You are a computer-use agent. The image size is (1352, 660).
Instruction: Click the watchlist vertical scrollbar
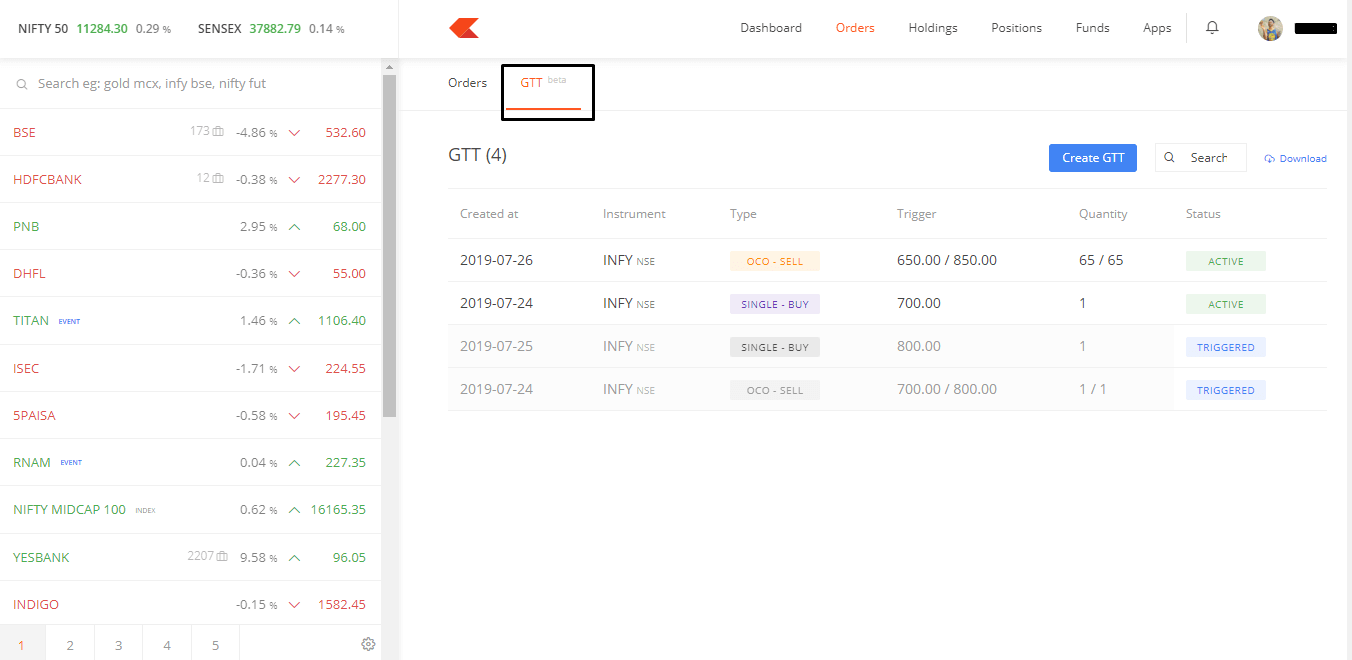tap(389, 248)
